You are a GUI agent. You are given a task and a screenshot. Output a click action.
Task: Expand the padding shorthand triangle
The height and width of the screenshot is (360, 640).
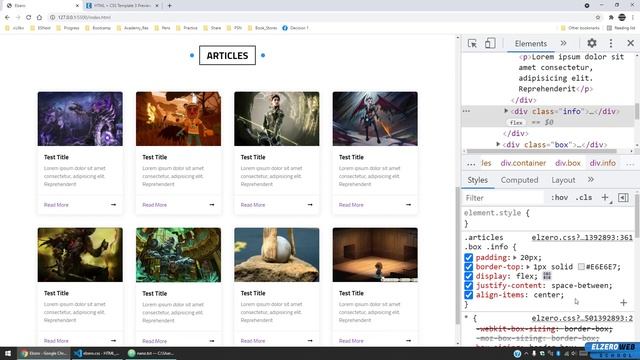coord(515,258)
